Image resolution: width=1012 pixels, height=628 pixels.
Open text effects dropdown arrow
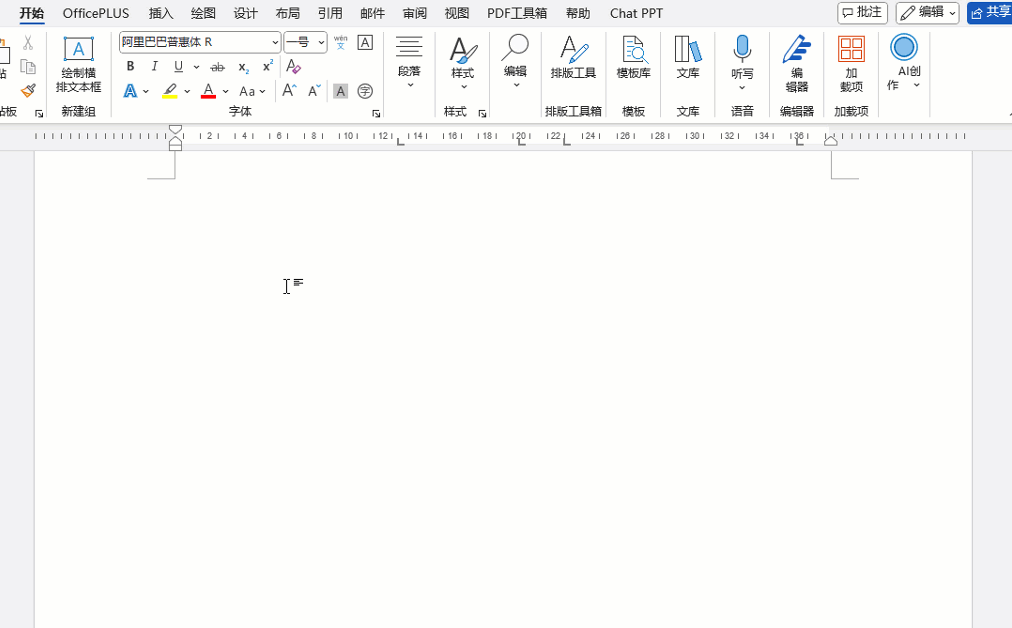[147, 91]
